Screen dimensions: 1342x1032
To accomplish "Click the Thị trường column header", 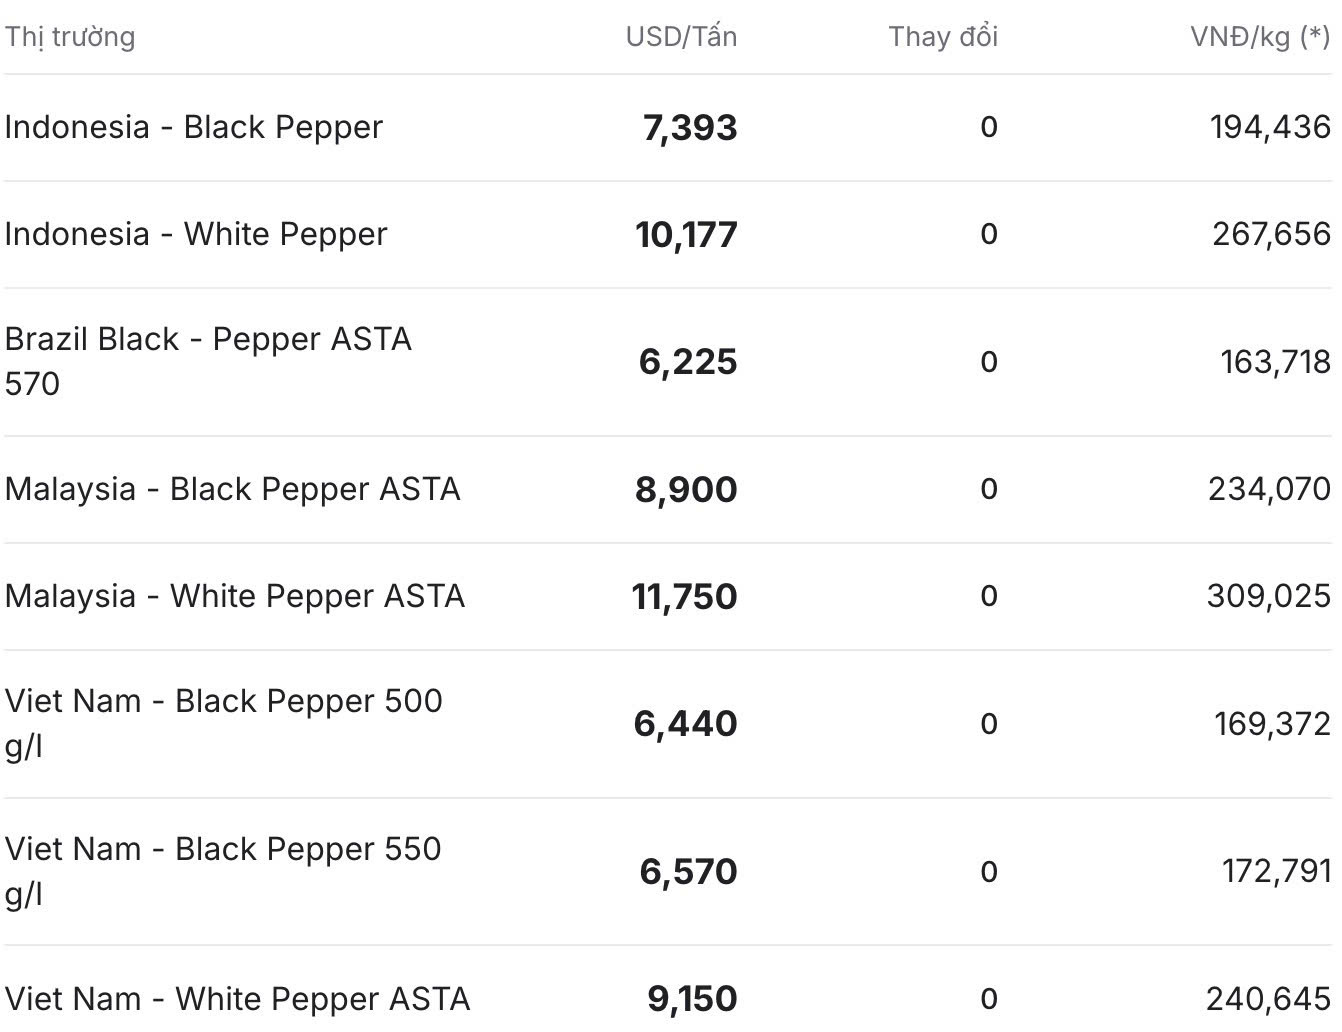I will [x=70, y=37].
